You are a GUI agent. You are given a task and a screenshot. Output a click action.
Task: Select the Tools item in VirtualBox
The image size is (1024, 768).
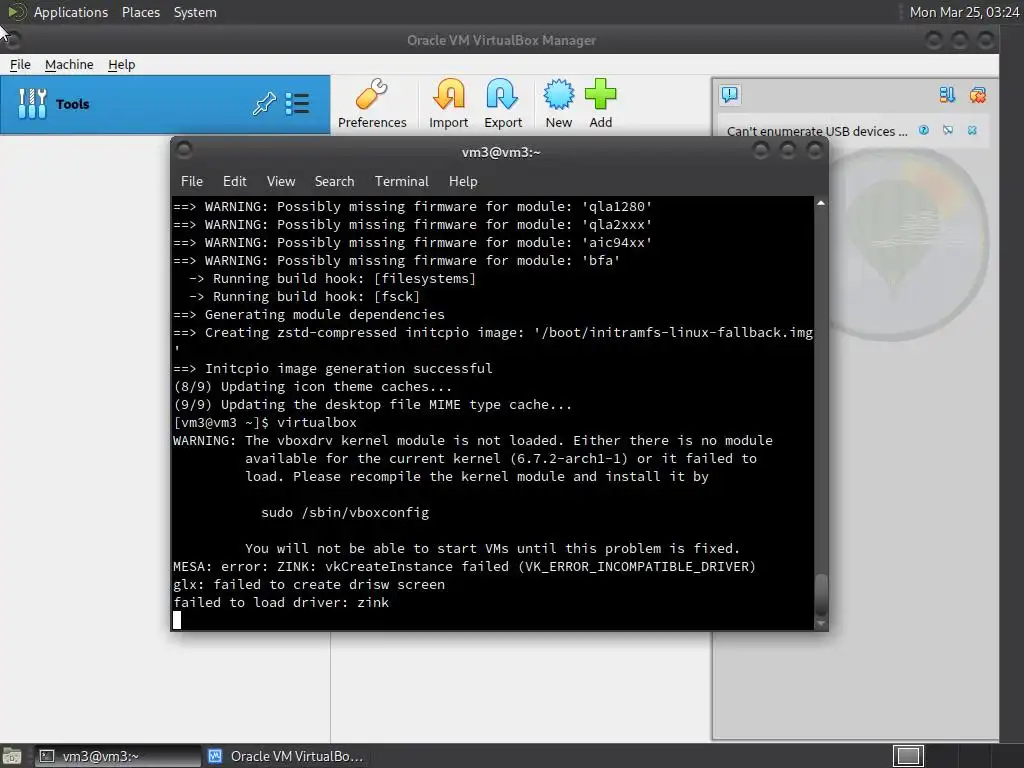pos(165,104)
